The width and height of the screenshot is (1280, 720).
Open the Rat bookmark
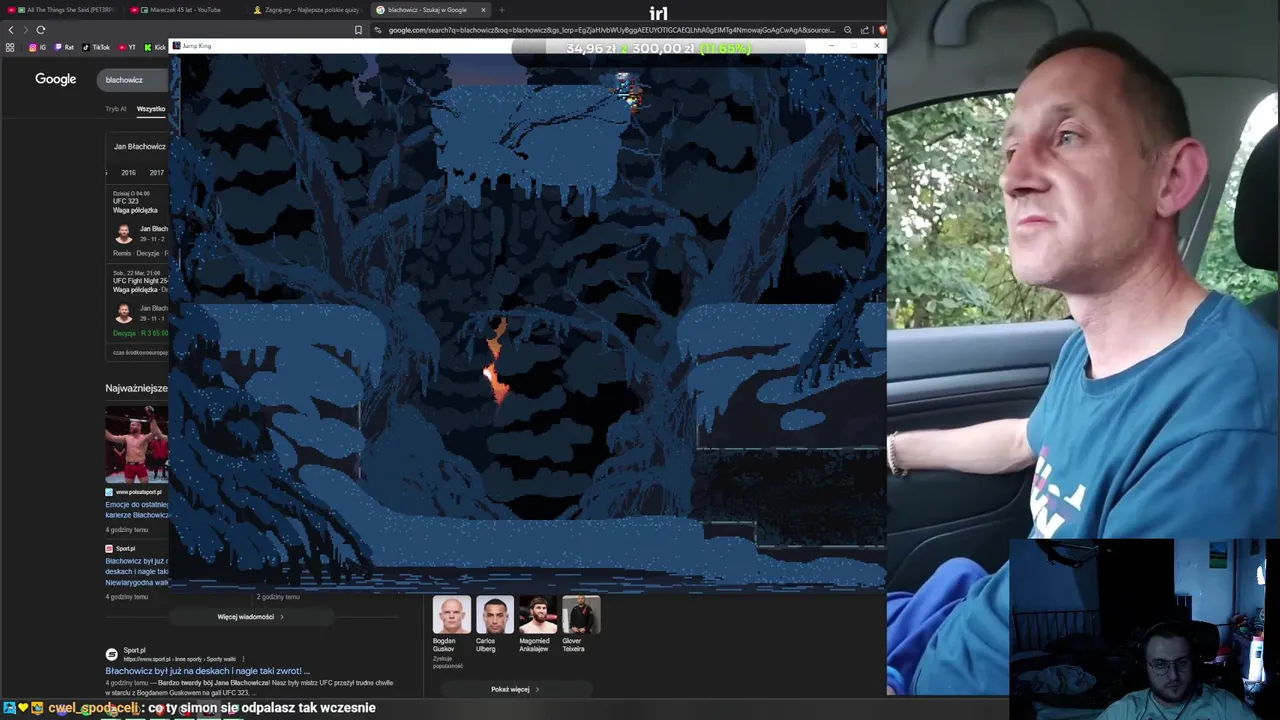(x=64, y=47)
